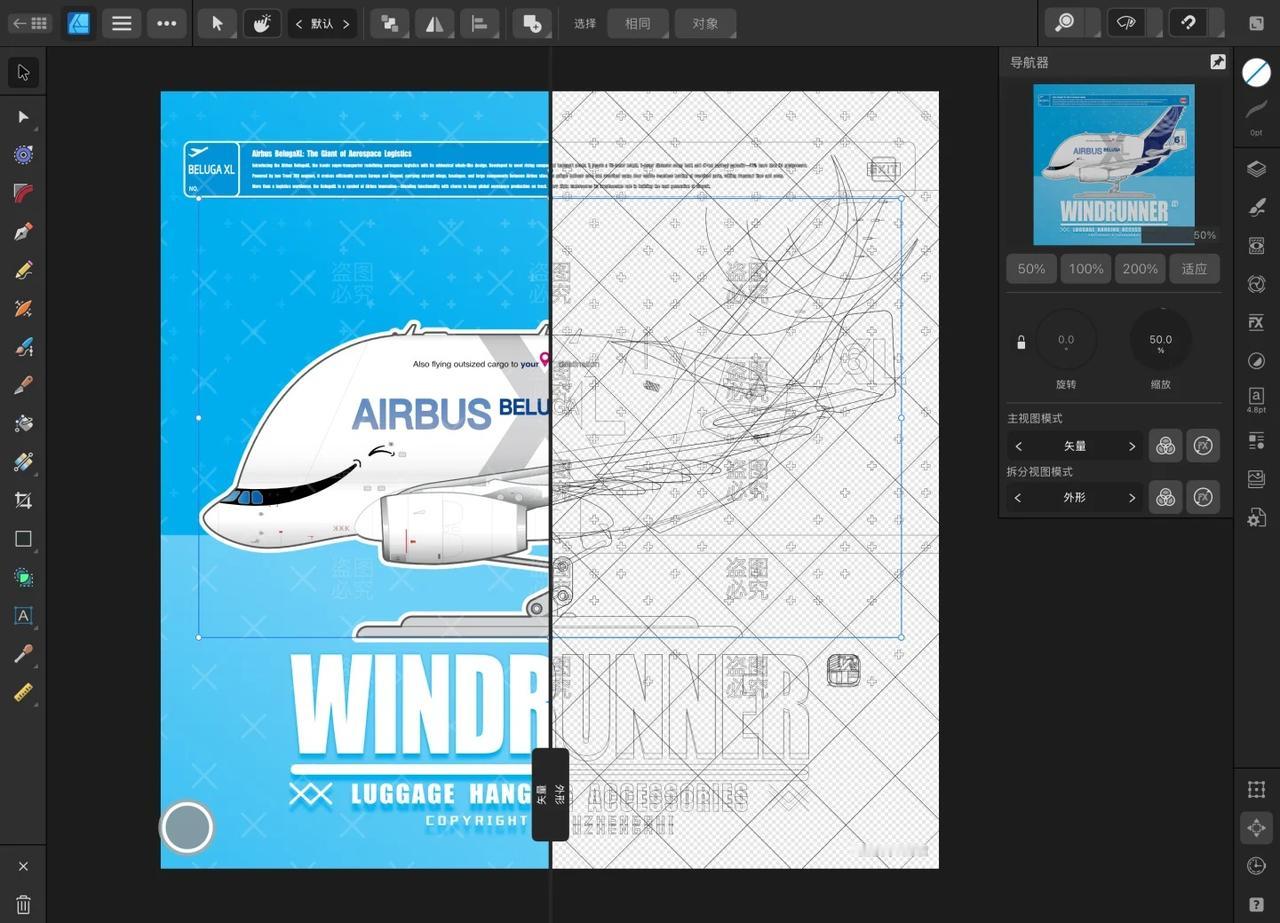Pick the Pencil tool
The image size is (1280, 923).
[23, 270]
